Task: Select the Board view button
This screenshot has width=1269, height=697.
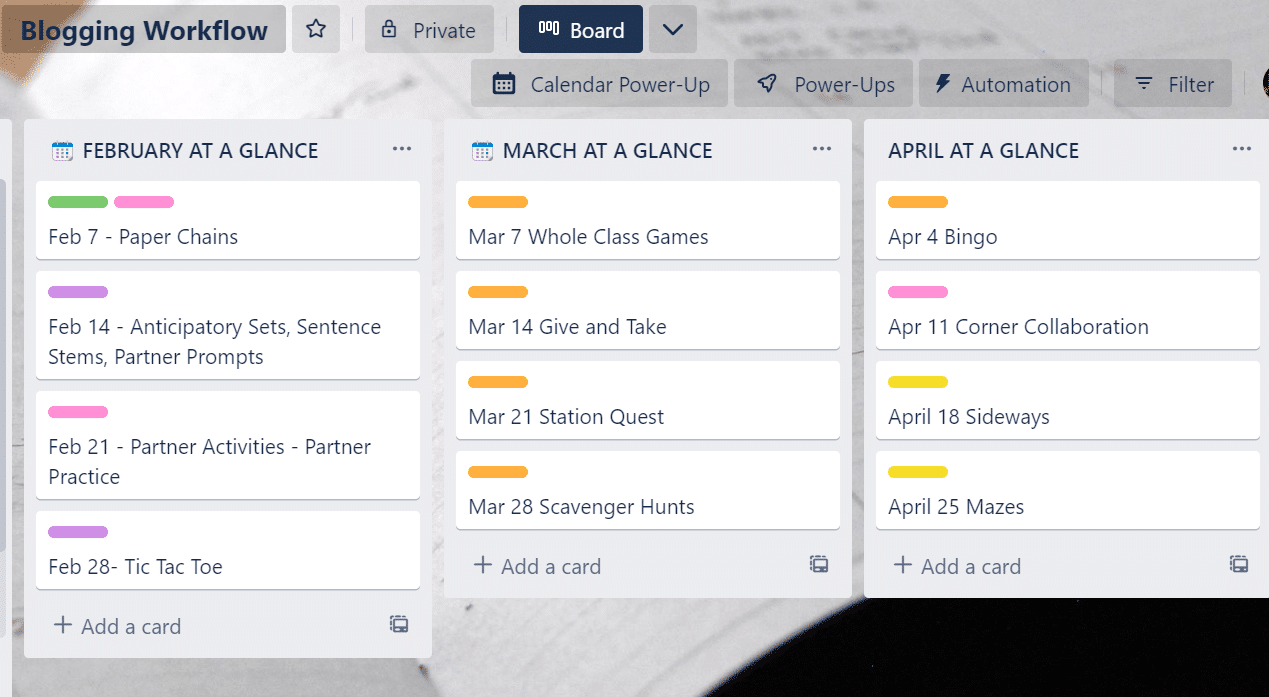Action: coord(580,29)
